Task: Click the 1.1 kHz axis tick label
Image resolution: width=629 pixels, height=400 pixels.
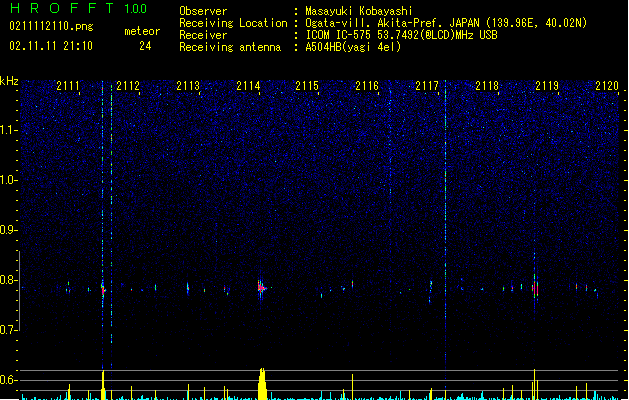Action: (x=8, y=130)
